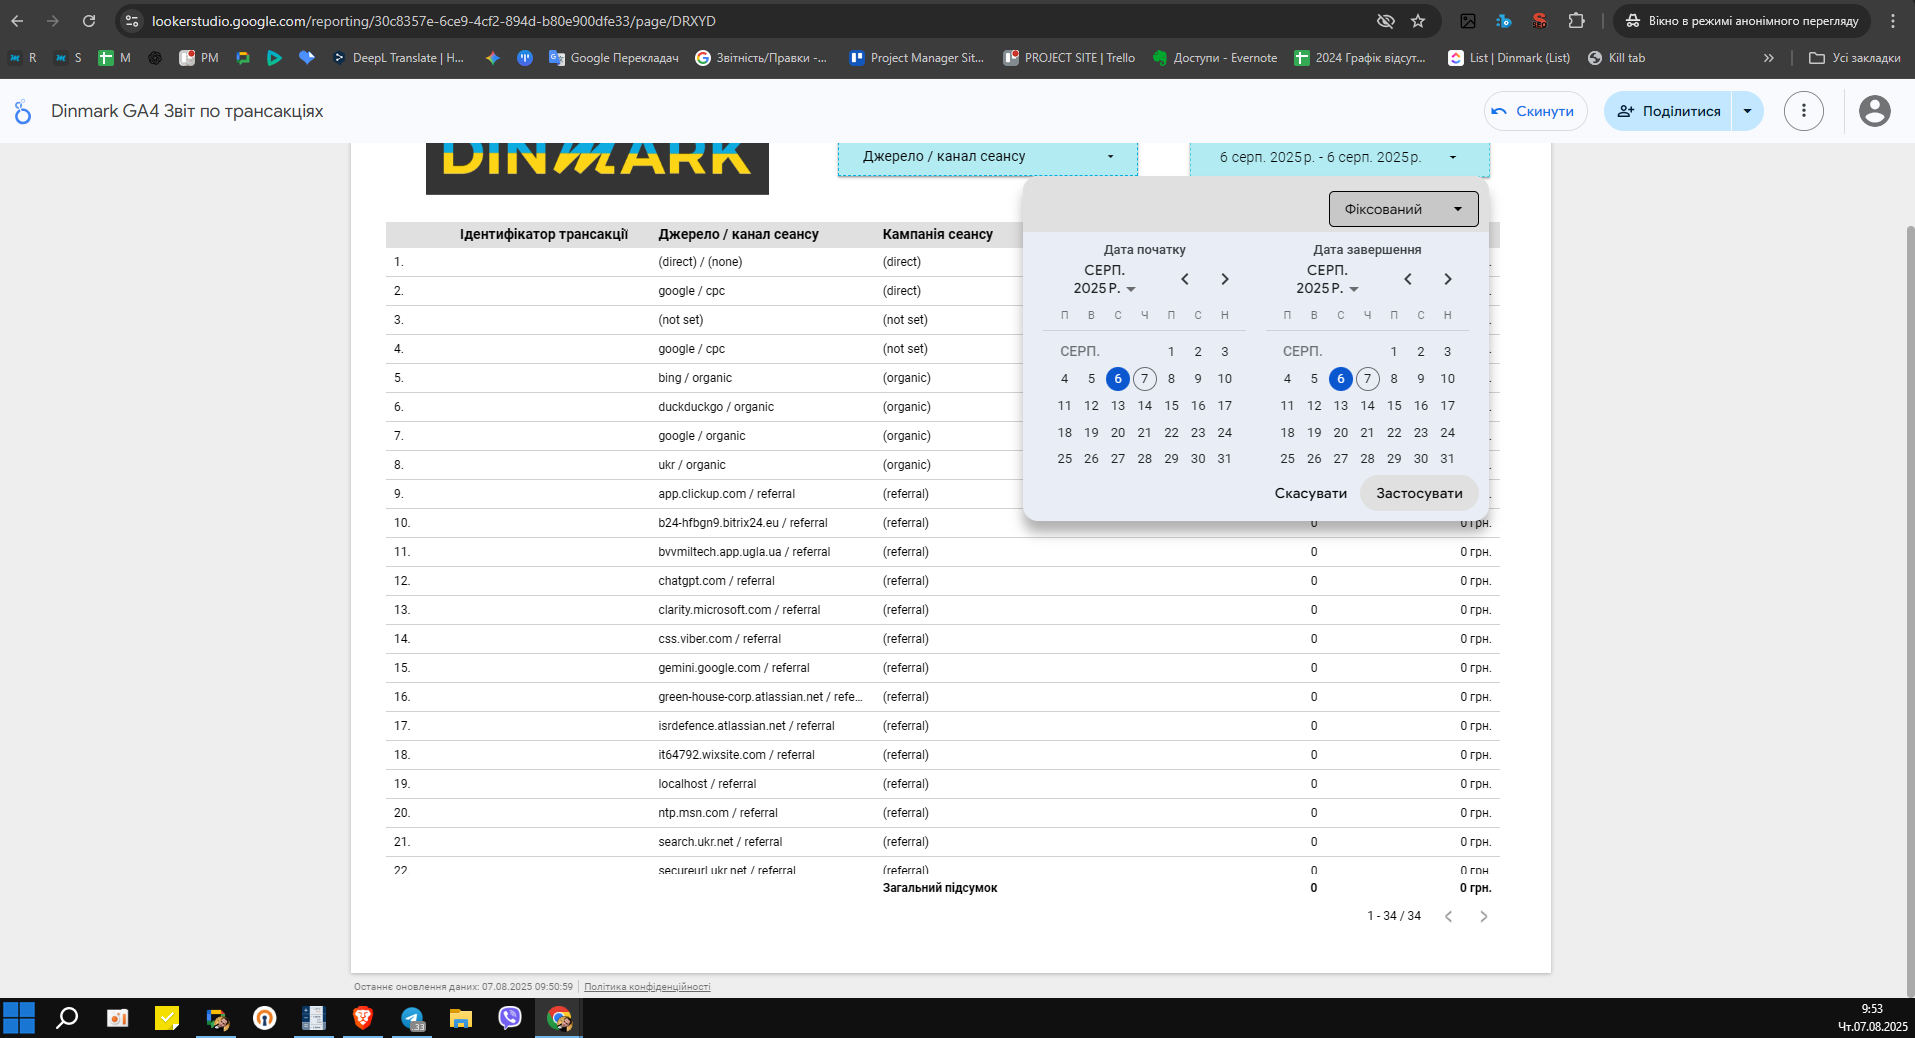Go to previous month in start date calendar
This screenshot has height=1038, width=1915.
[1185, 279]
